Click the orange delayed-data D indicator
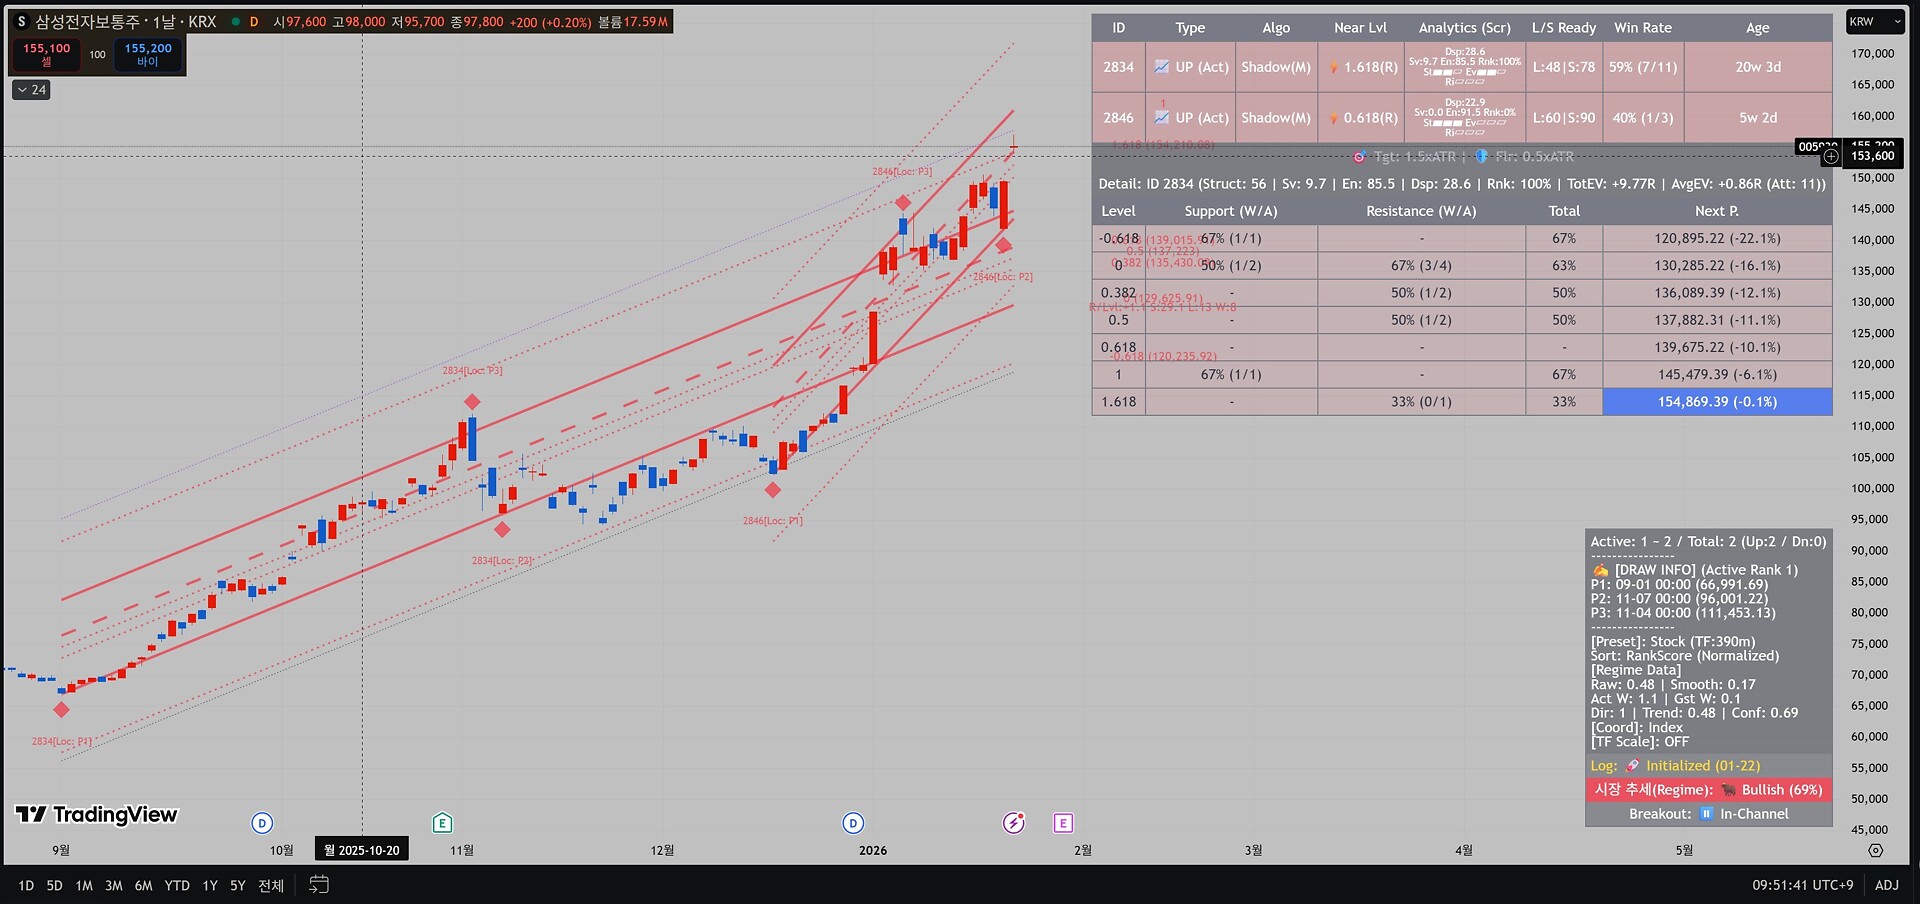Viewport: 1920px width, 904px height. 254,21
